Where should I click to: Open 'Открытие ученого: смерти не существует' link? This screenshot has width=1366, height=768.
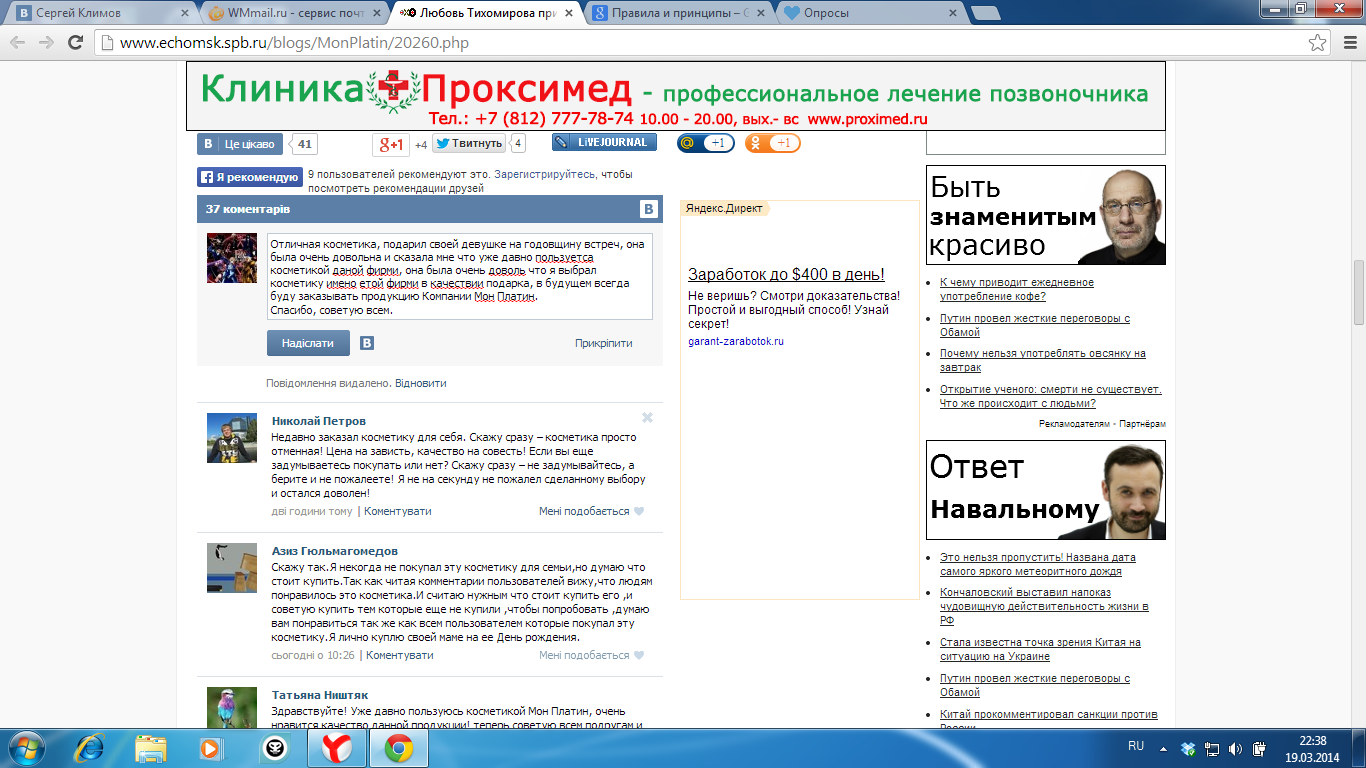pos(1051,396)
